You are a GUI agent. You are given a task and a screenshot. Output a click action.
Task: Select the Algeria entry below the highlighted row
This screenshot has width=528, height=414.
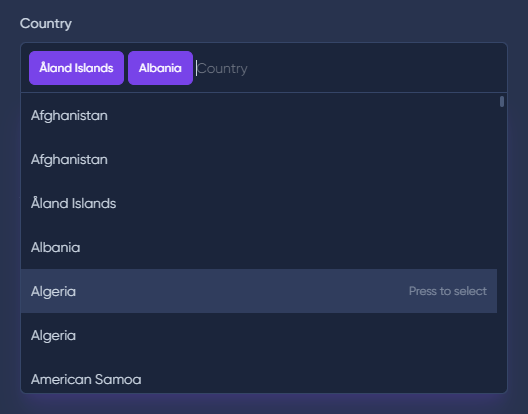(x=259, y=335)
